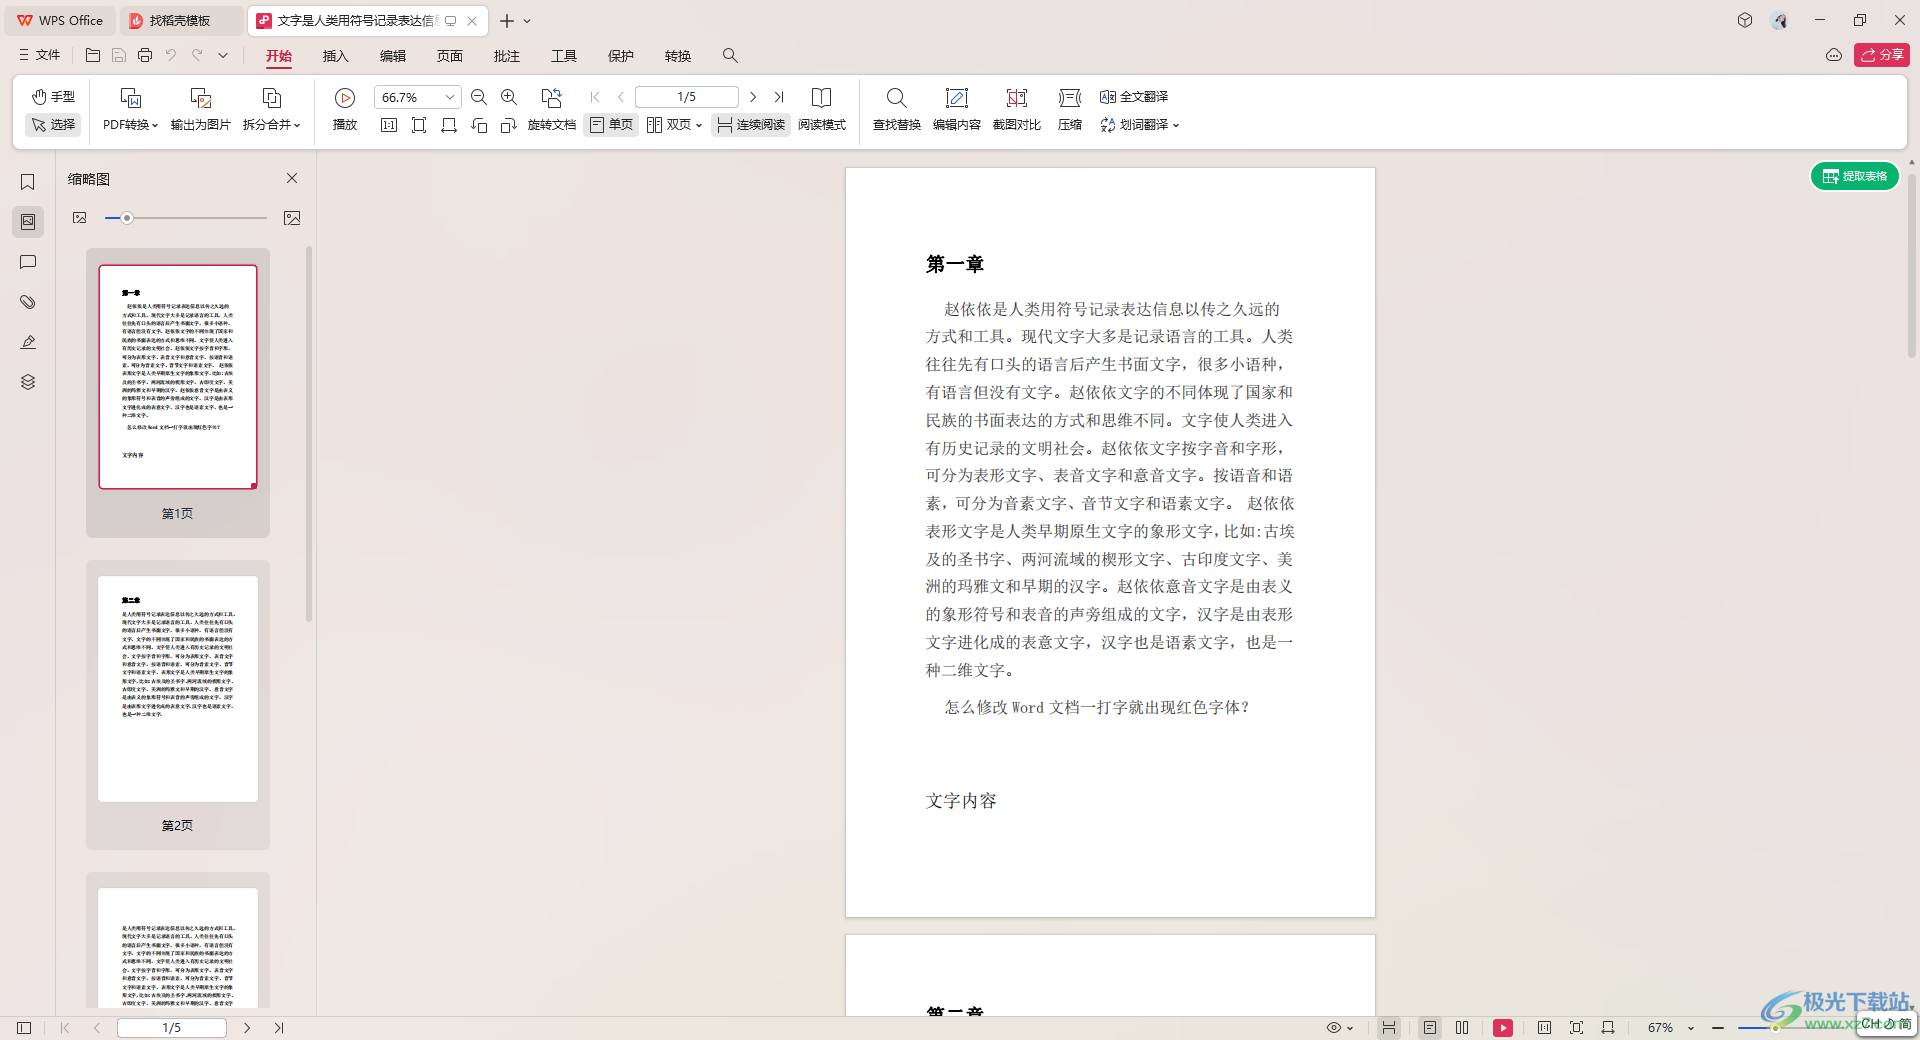Screen dimensions: 1920x1040
Task: Click status bar zoom slider handle
Action: 1775,1028
